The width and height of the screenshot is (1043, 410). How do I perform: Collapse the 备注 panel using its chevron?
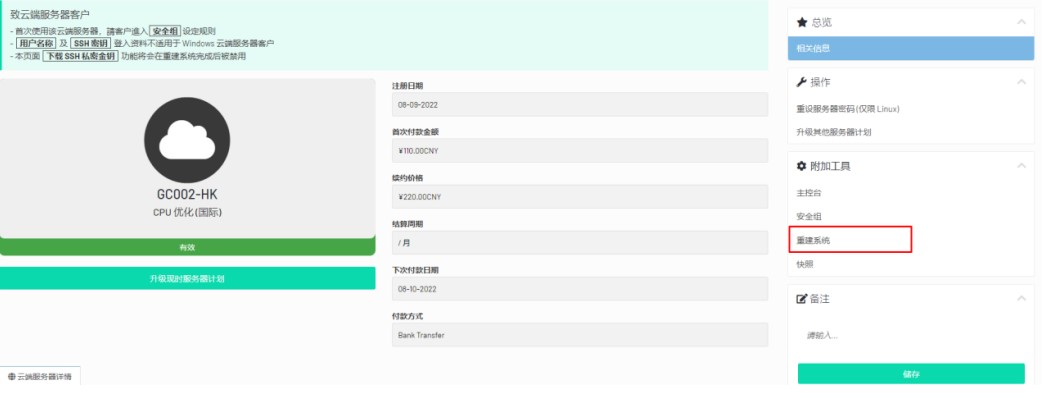tap(1020, 299)
